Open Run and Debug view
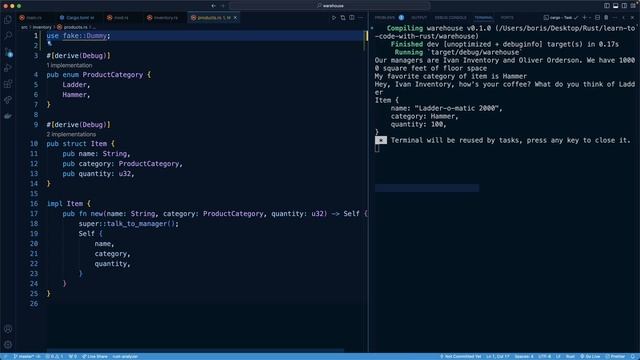Image resolution: width=640 pixels, height=360 pixels. pyautogui.click(x=8, y=68)
